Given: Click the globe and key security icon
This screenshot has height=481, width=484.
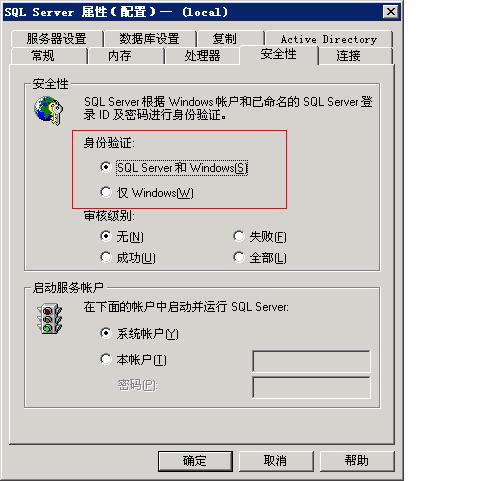Looking at the screenshot, I should [x=49, y=110].
